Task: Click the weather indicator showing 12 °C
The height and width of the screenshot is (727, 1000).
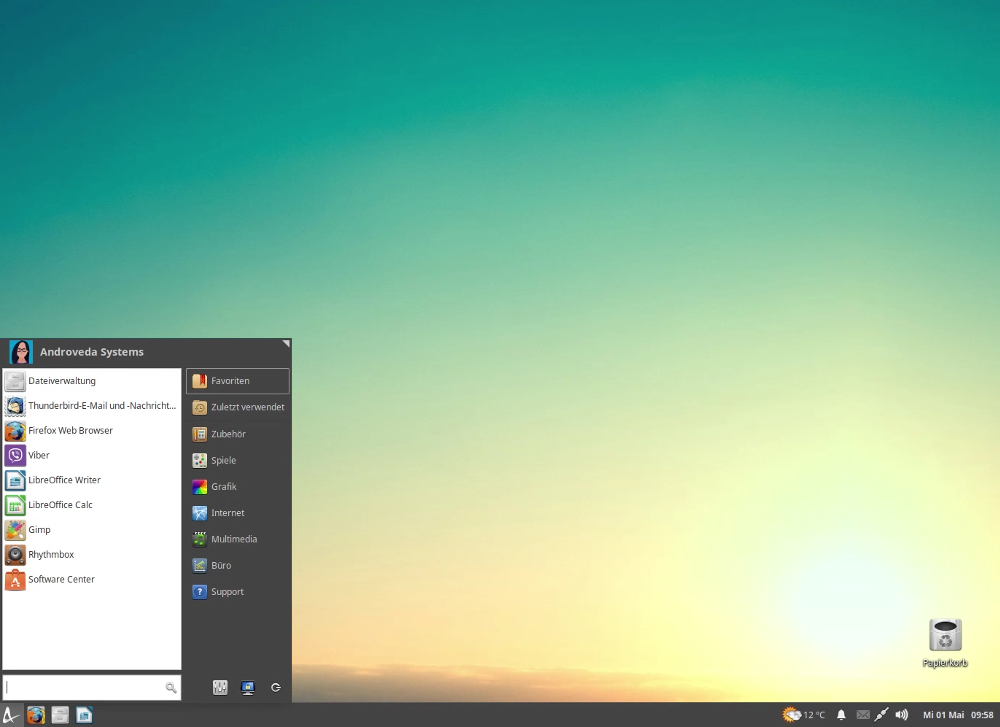Action: (804, 715)
